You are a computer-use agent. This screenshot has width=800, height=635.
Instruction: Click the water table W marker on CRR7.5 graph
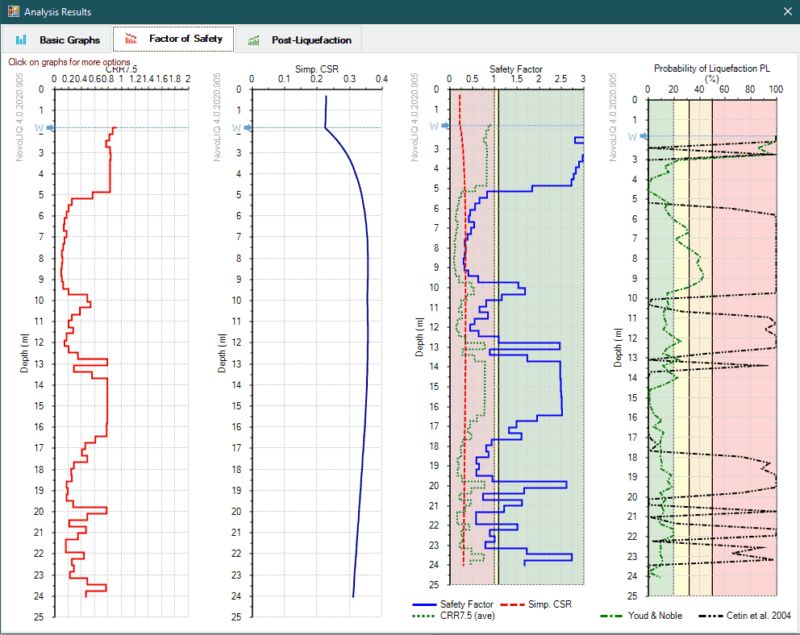[x=43, y=128]
